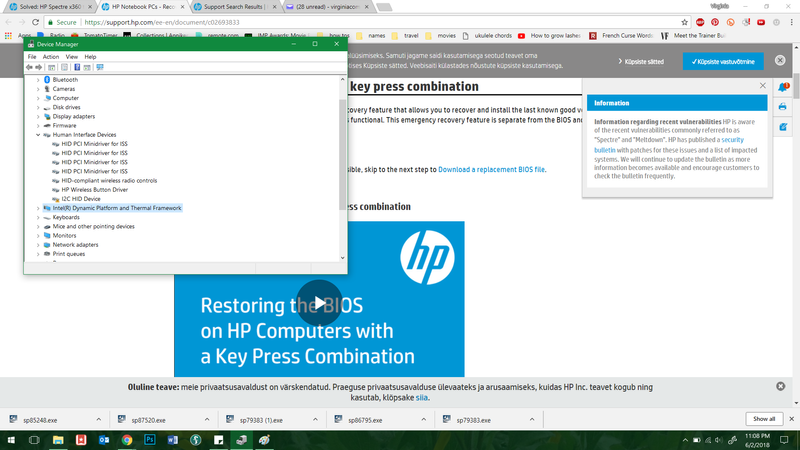Expand the Network adapters category
Viewport: 800px width, 450px height.
click(x=38, y=244)
